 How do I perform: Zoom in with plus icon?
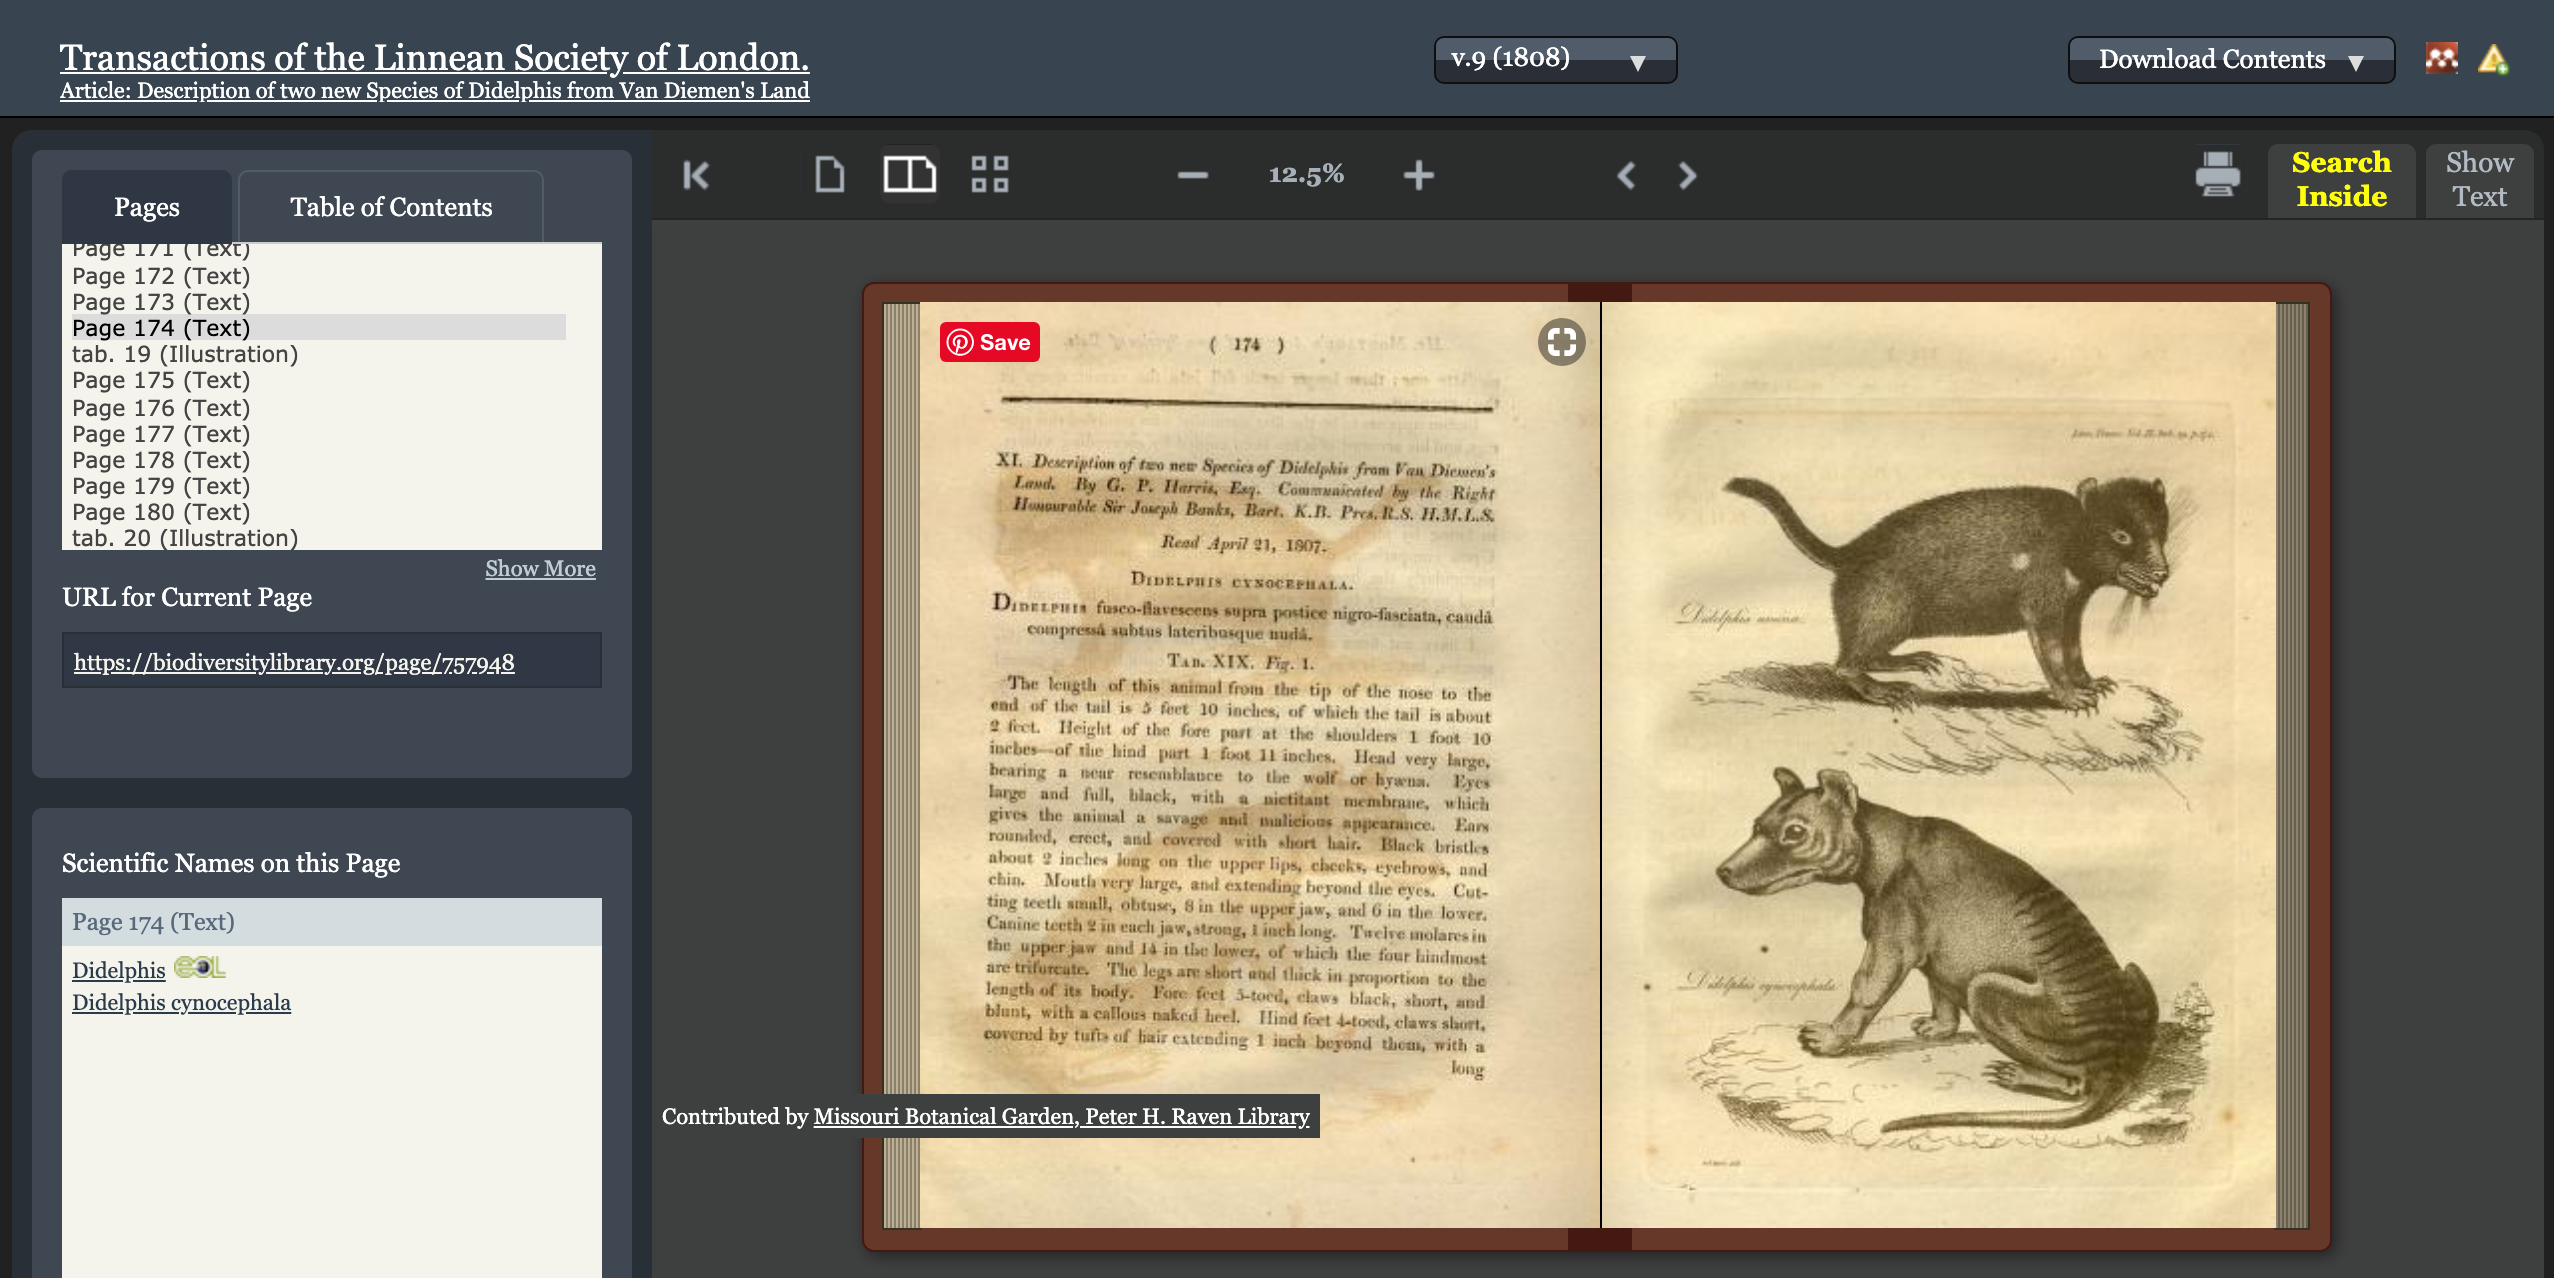[1418, 176]
